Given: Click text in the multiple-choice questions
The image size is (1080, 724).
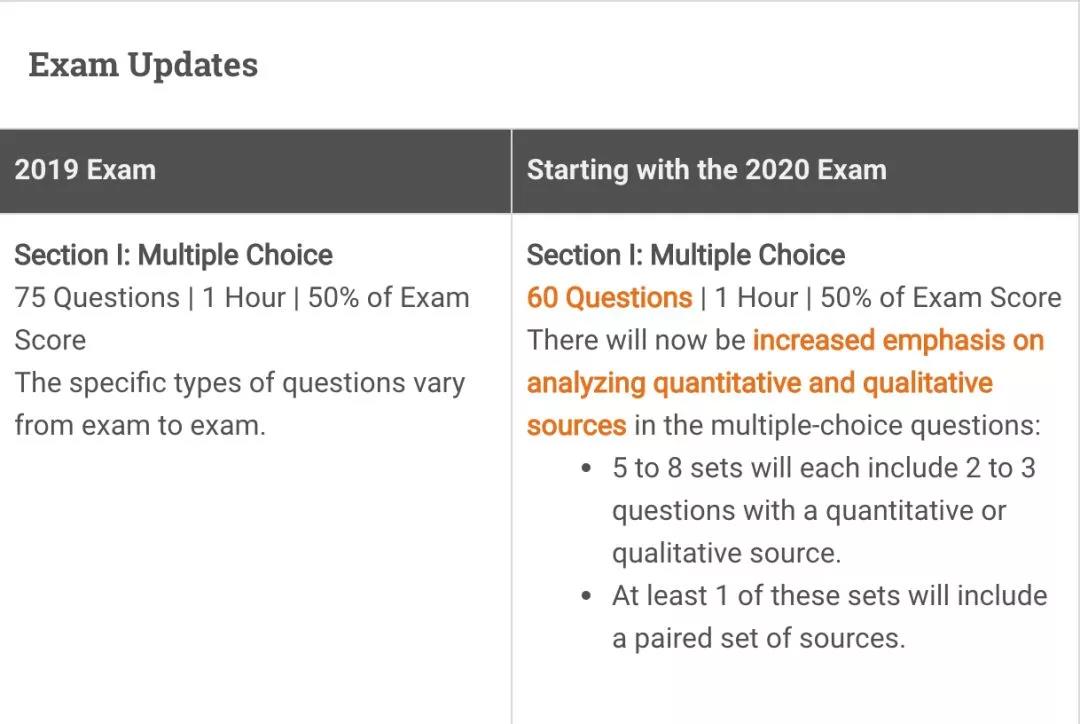Looking at the screenshot, I should point(838,426).
